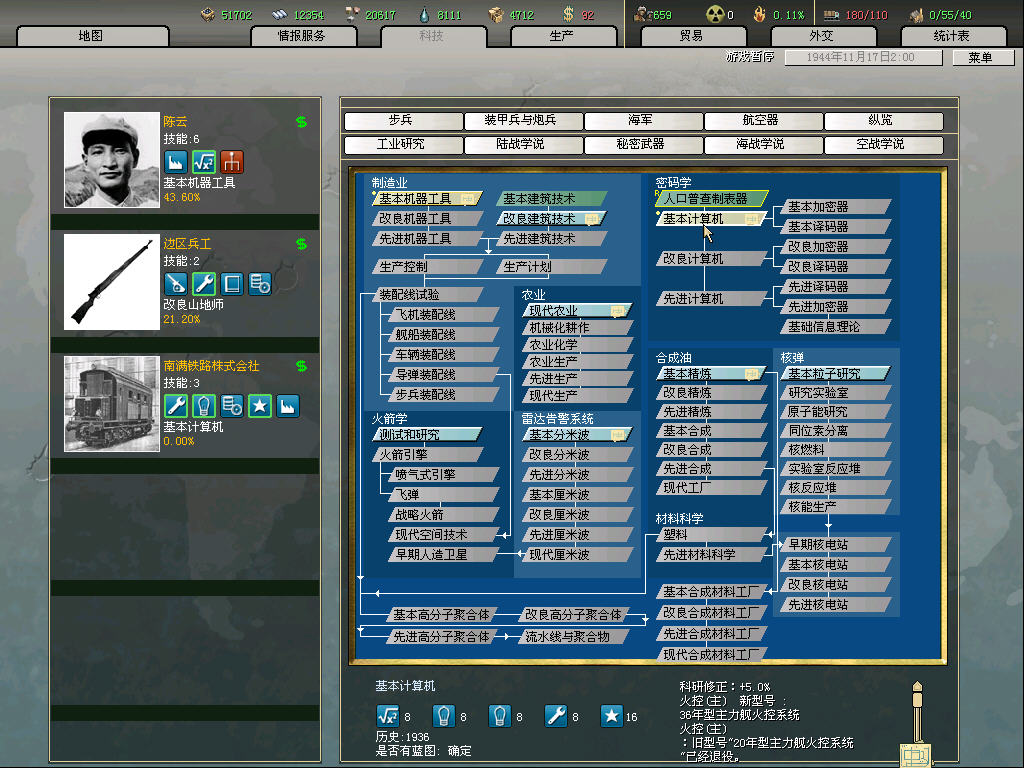Click the speech bubble icon on 基本精炼

(x=750, y=374)
